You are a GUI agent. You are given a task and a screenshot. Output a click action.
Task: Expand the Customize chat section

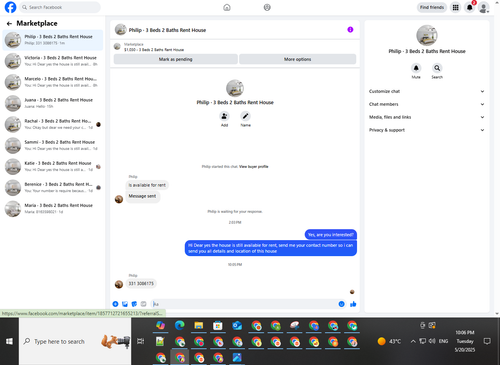point(427,91)
